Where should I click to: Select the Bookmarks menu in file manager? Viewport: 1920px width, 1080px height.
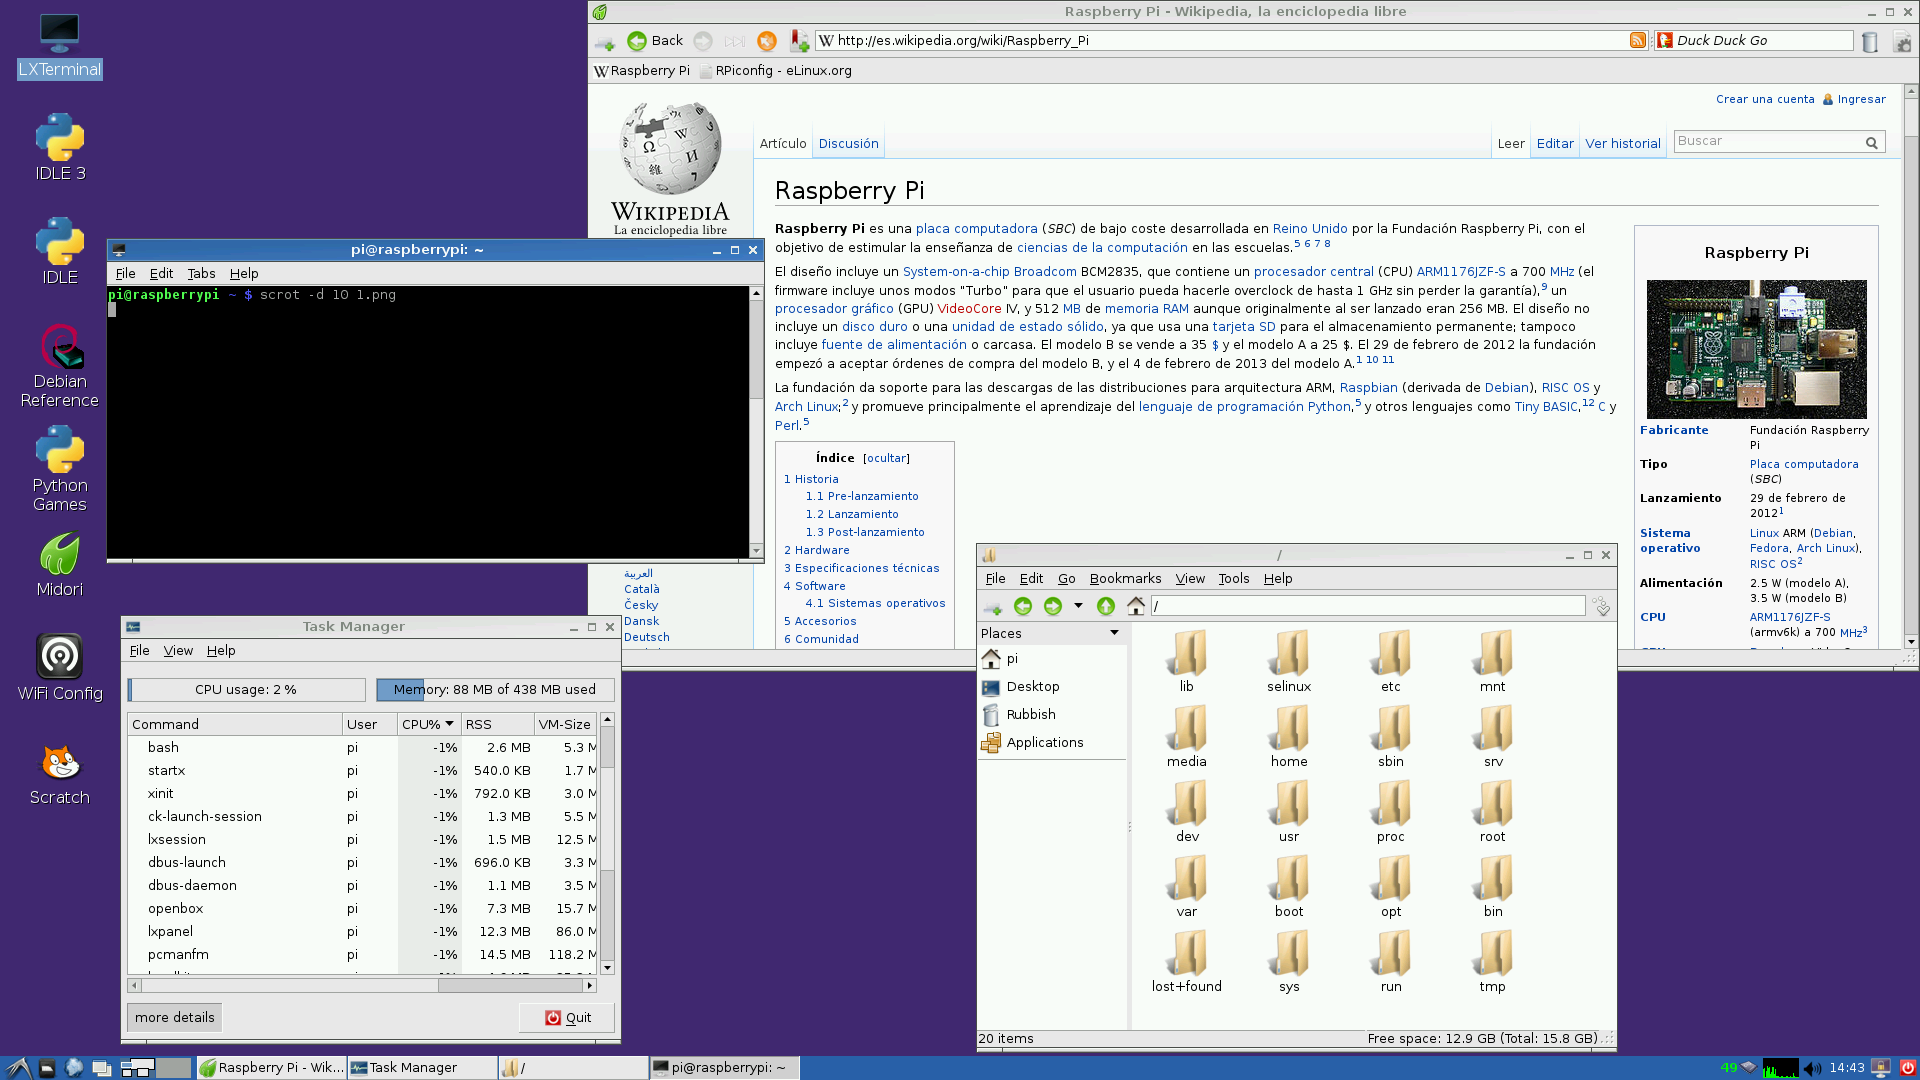(1122, 578)
